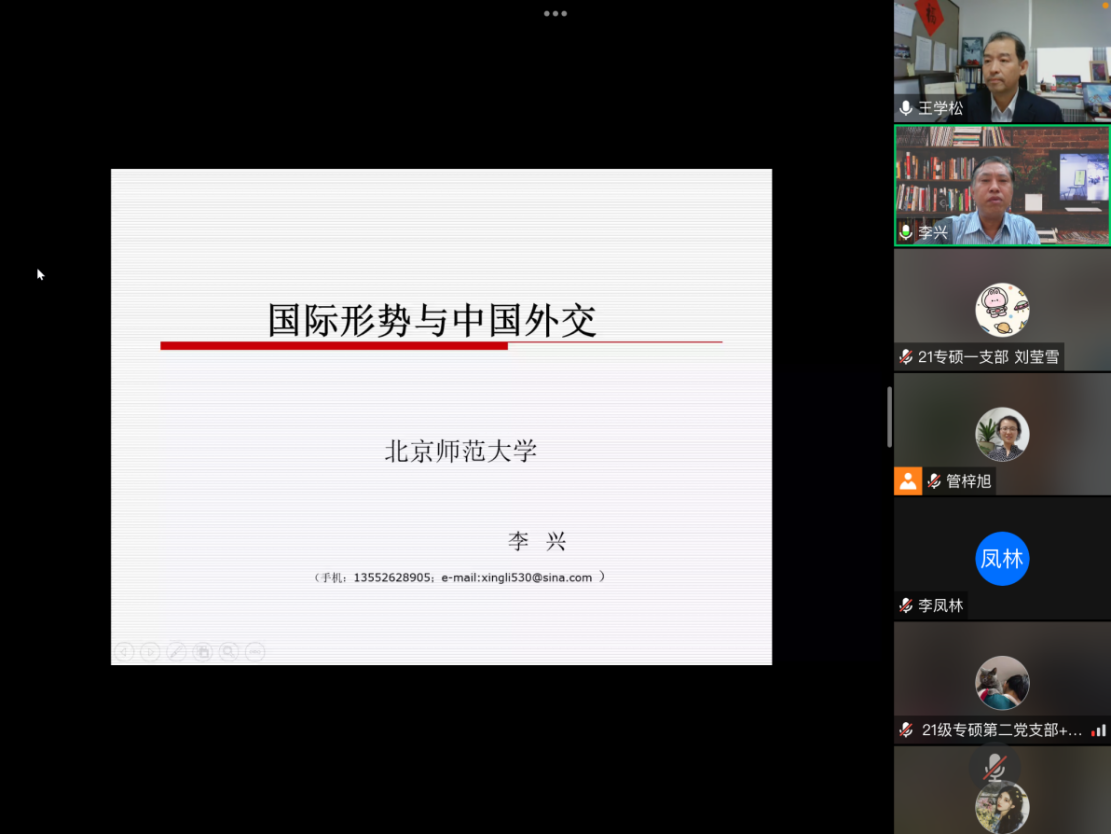Viewport: 1111px width, 834px height.
Task: Click network signal bars on 21级专硕 tile
Action: pos(1099,731)
